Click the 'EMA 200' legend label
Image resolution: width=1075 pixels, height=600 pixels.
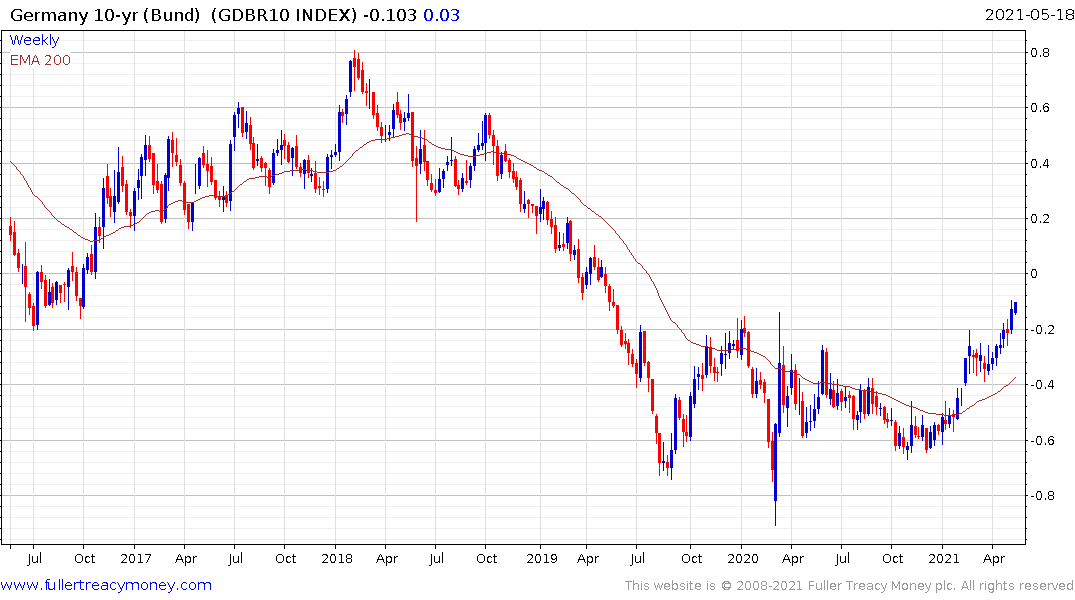coord(40,60)
